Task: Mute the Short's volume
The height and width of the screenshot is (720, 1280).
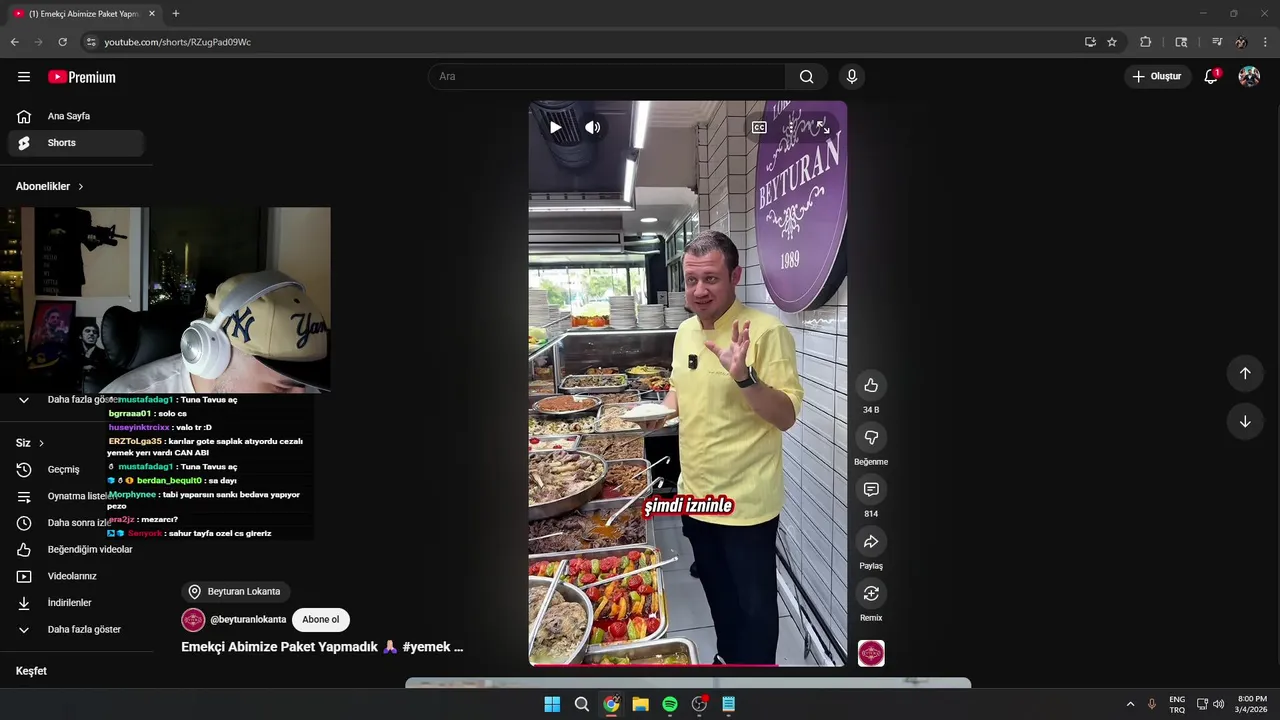Action: pos(593,127)
